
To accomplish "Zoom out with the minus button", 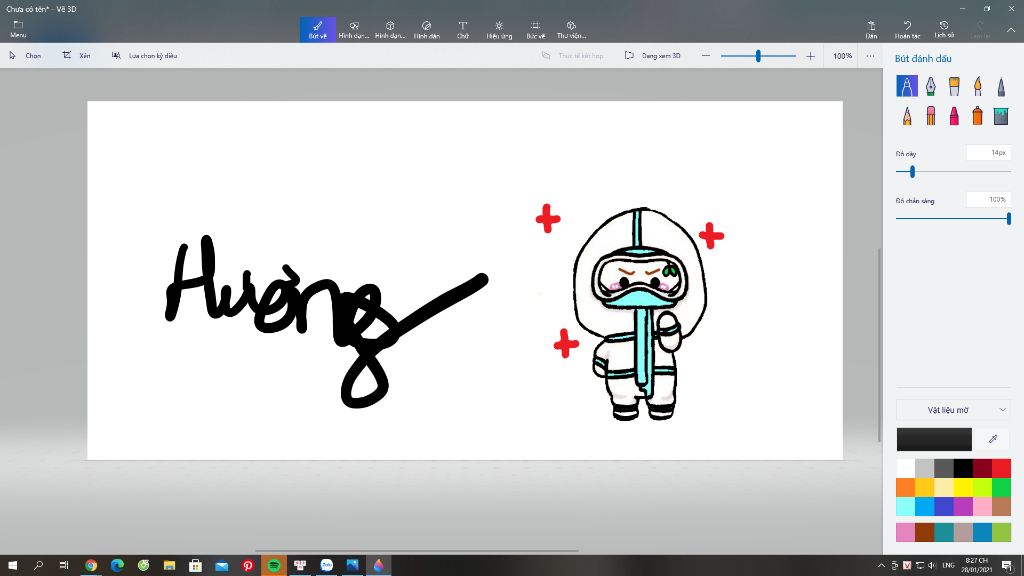I will click(705, 56).
